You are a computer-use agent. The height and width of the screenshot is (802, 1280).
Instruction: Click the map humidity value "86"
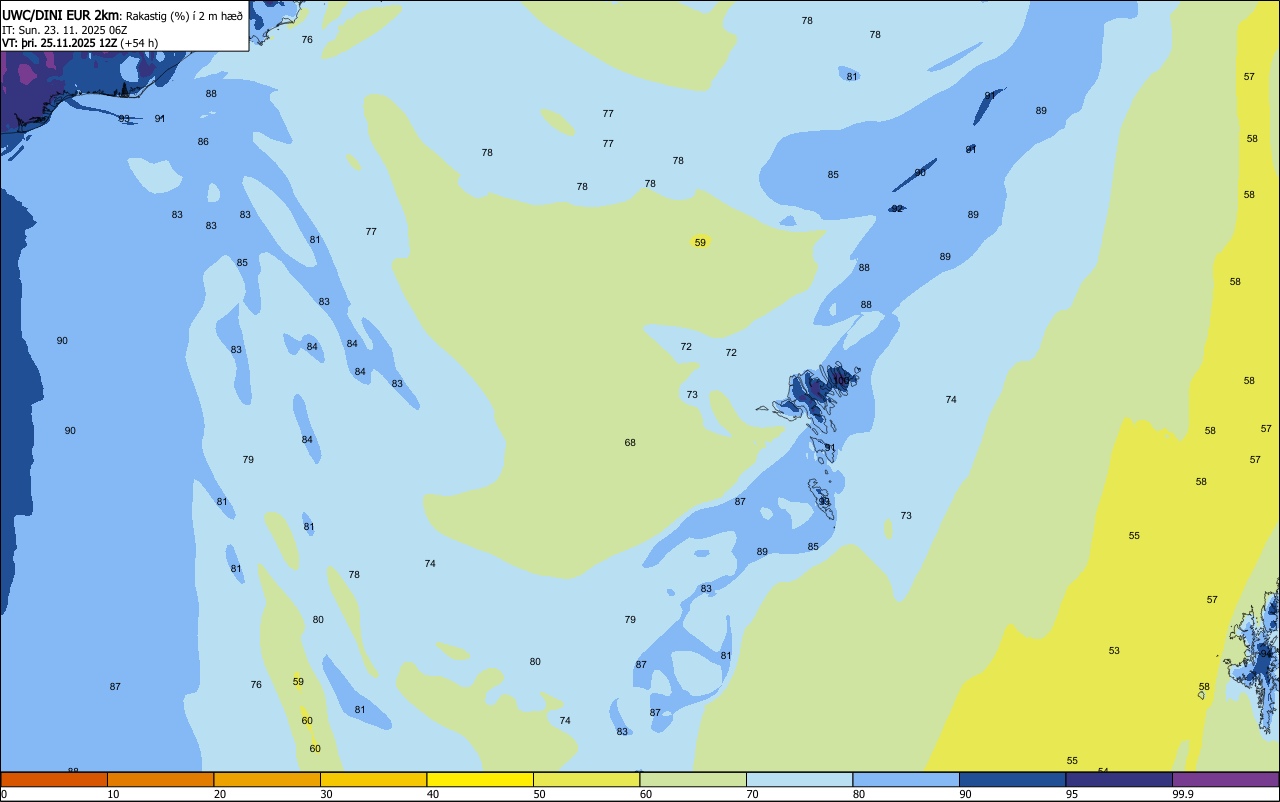coord(203,142)
